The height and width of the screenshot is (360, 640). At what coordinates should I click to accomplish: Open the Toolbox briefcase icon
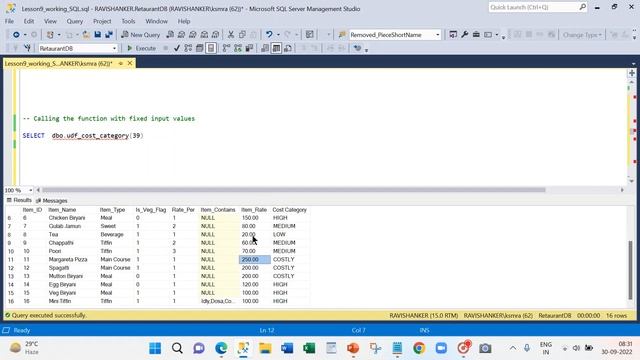tap(476, 35)
